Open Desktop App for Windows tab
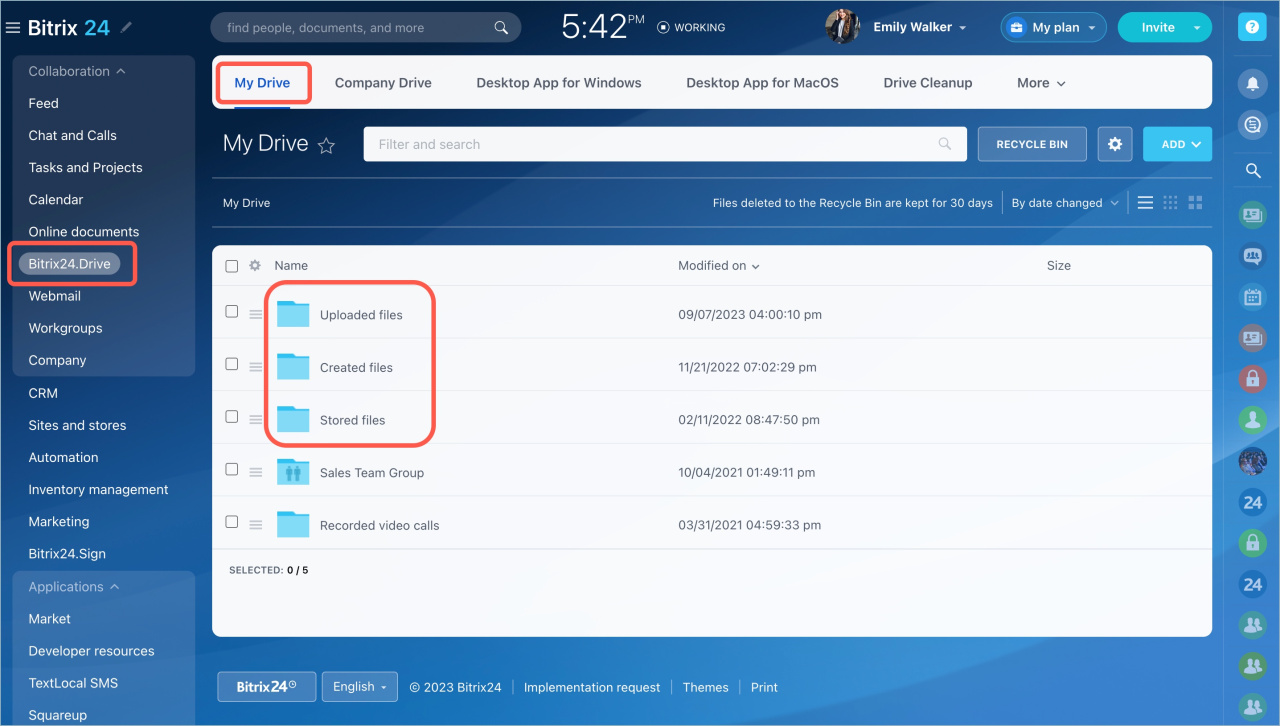1280x726 pixels. coord(559,83)
